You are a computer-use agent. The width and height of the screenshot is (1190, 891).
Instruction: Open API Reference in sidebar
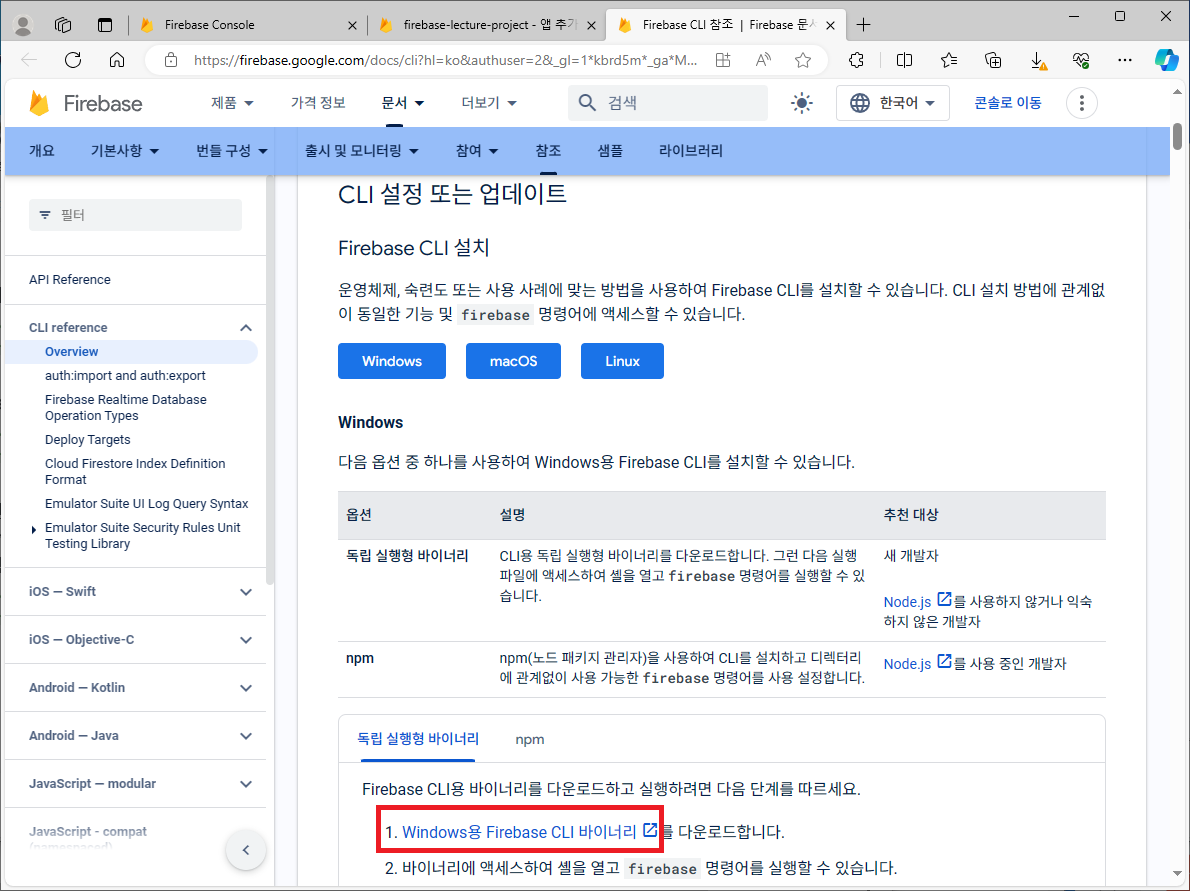point(70,279)
